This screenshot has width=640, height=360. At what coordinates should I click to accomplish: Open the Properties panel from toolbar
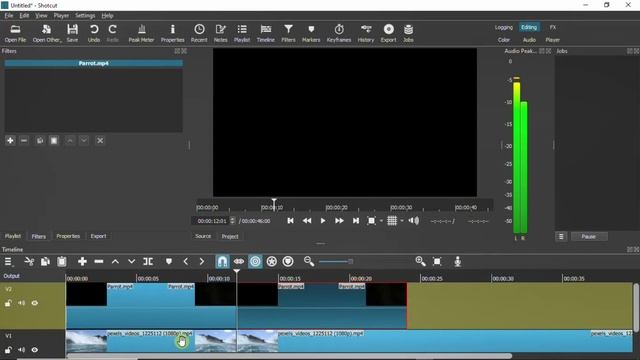point(173,33)
